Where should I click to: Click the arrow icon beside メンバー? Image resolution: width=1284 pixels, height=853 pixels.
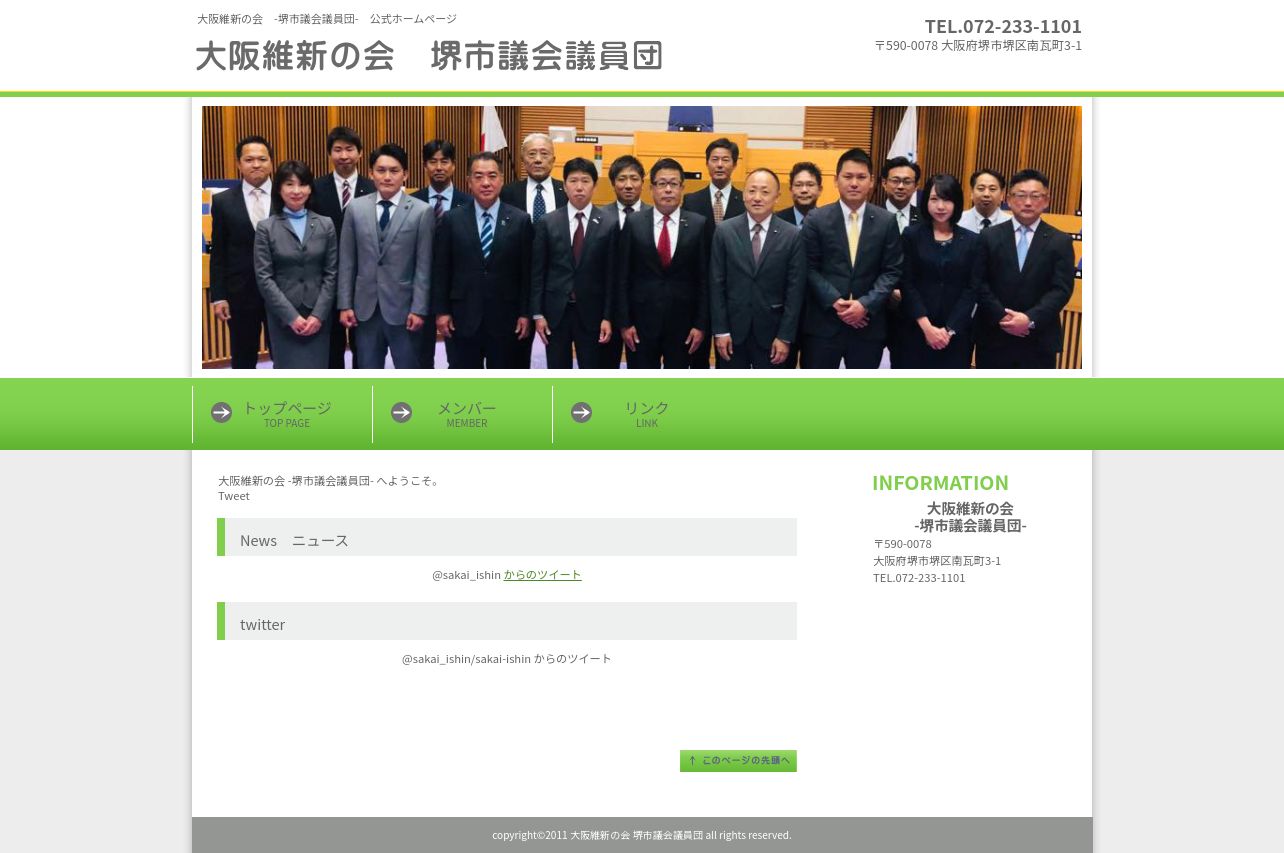(x=401, y=413)
